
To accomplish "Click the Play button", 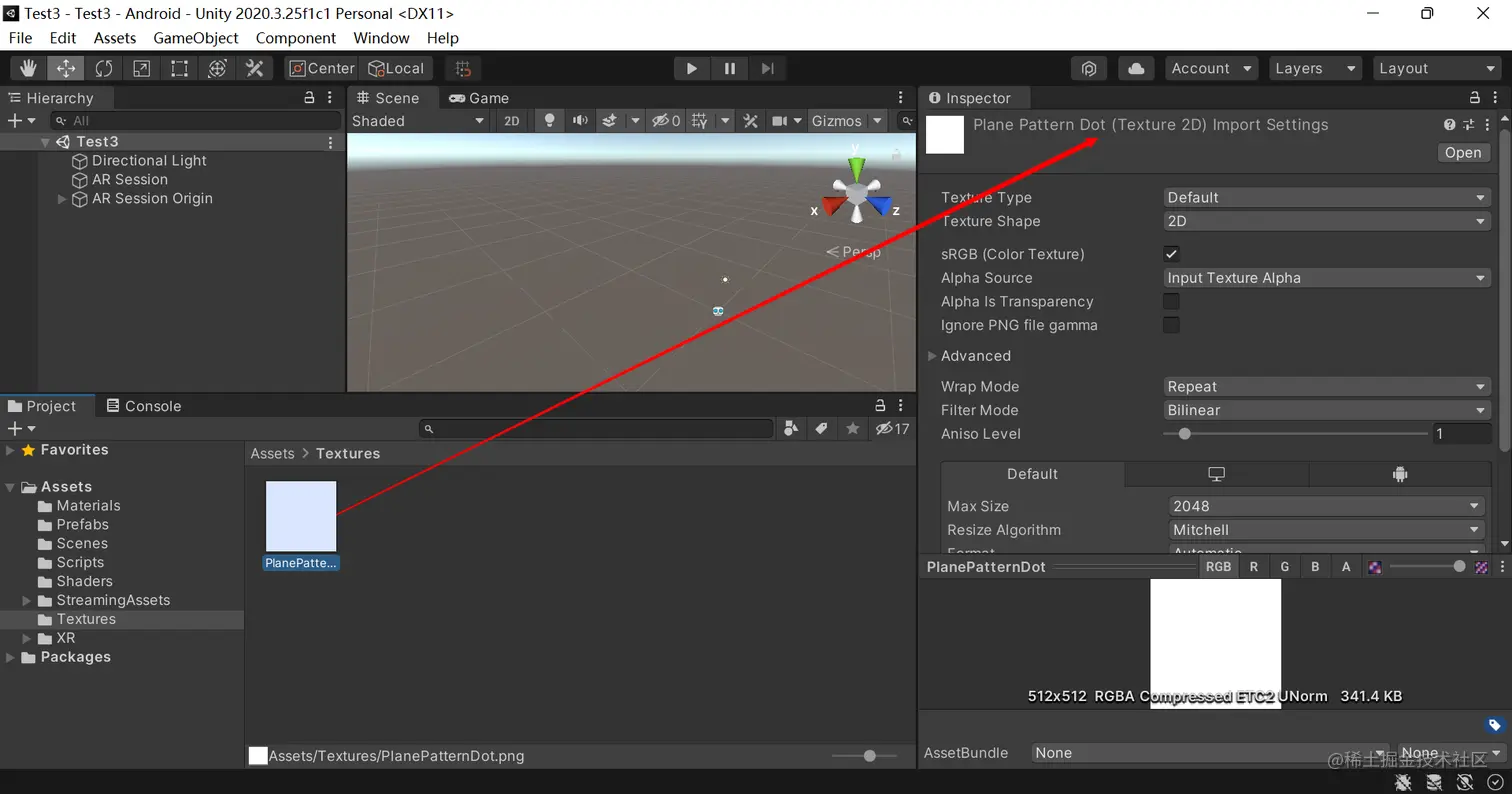I will click(691, 68).
